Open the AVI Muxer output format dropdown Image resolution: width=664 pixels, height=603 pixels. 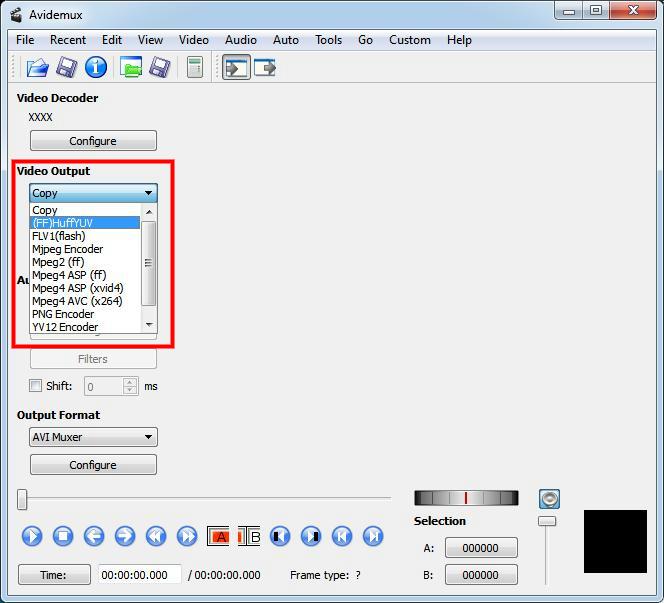[x=93, y=437]
